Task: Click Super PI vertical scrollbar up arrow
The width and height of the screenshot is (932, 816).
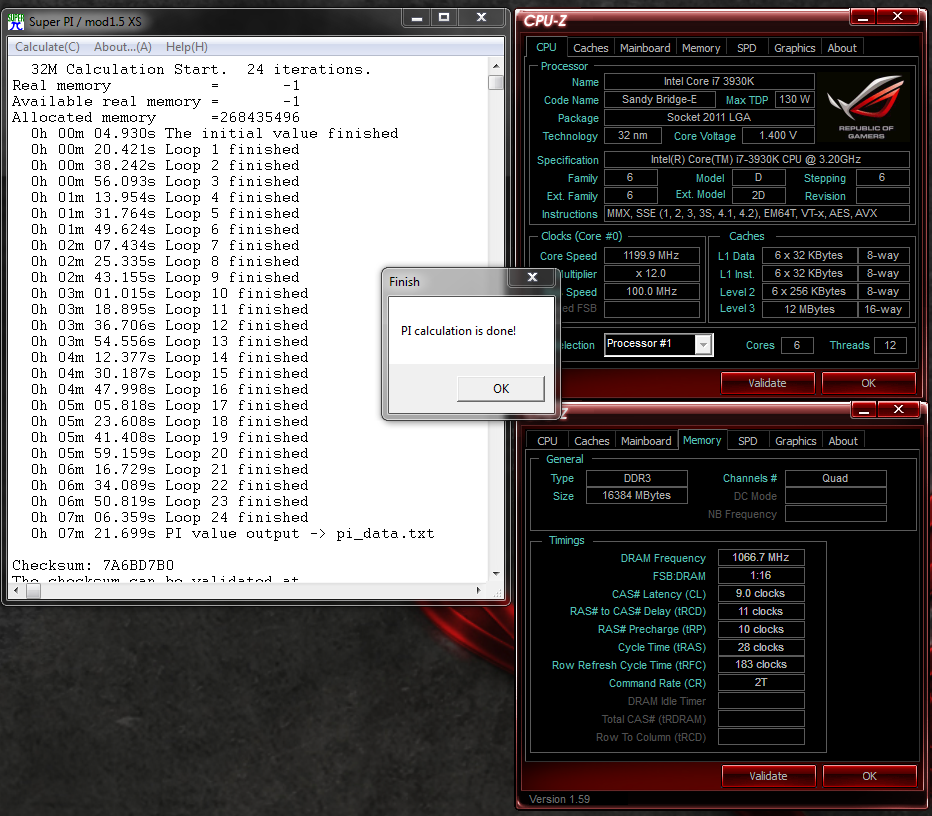Action: 496,66
